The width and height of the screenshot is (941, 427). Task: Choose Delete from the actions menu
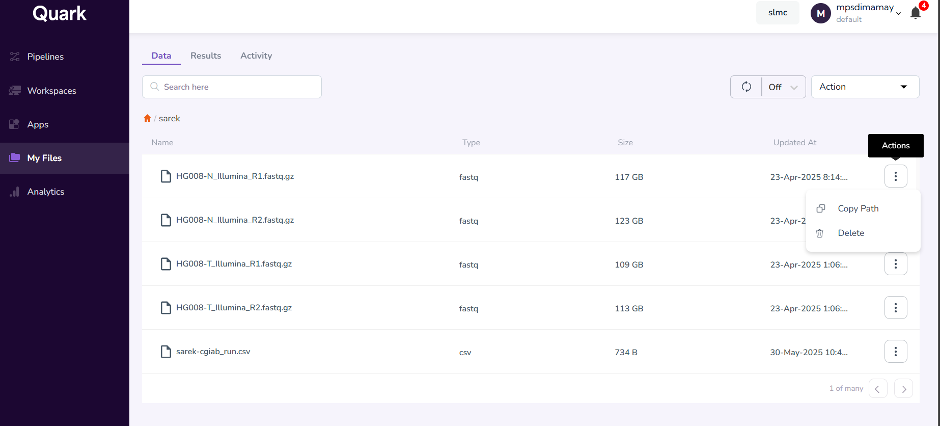click(x=850, y=233)
